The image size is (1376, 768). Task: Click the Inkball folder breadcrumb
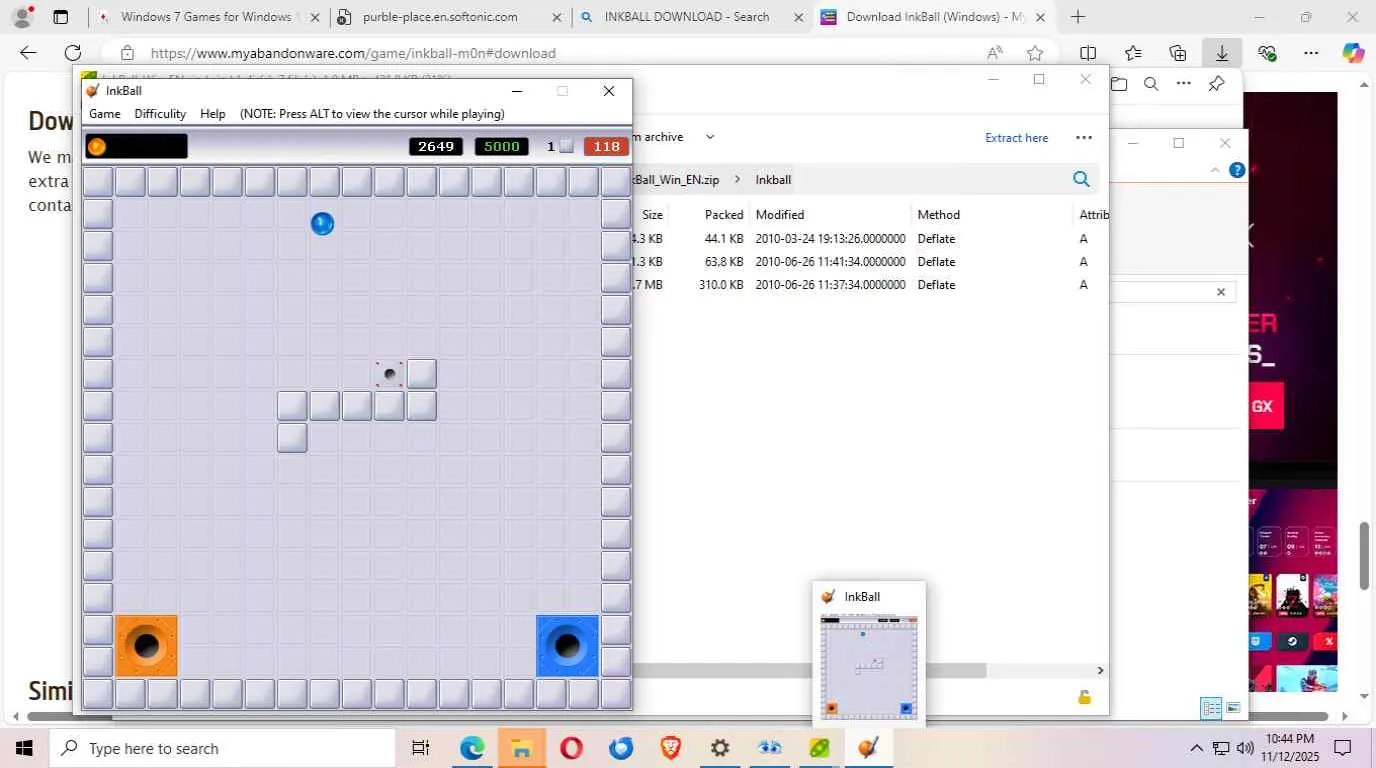[x=773, y=180]
